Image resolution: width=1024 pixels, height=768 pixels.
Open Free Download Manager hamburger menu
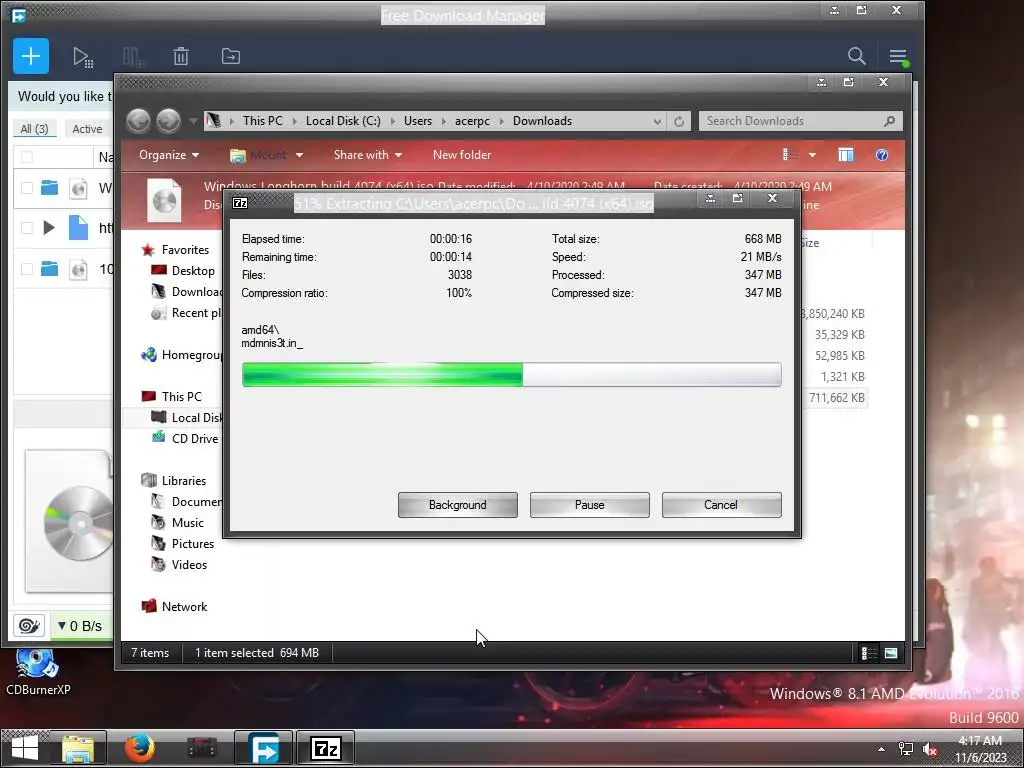898,57
